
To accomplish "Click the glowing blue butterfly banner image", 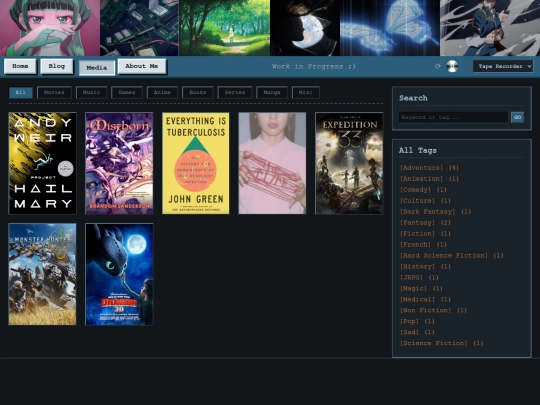I will tap(390, 28).
